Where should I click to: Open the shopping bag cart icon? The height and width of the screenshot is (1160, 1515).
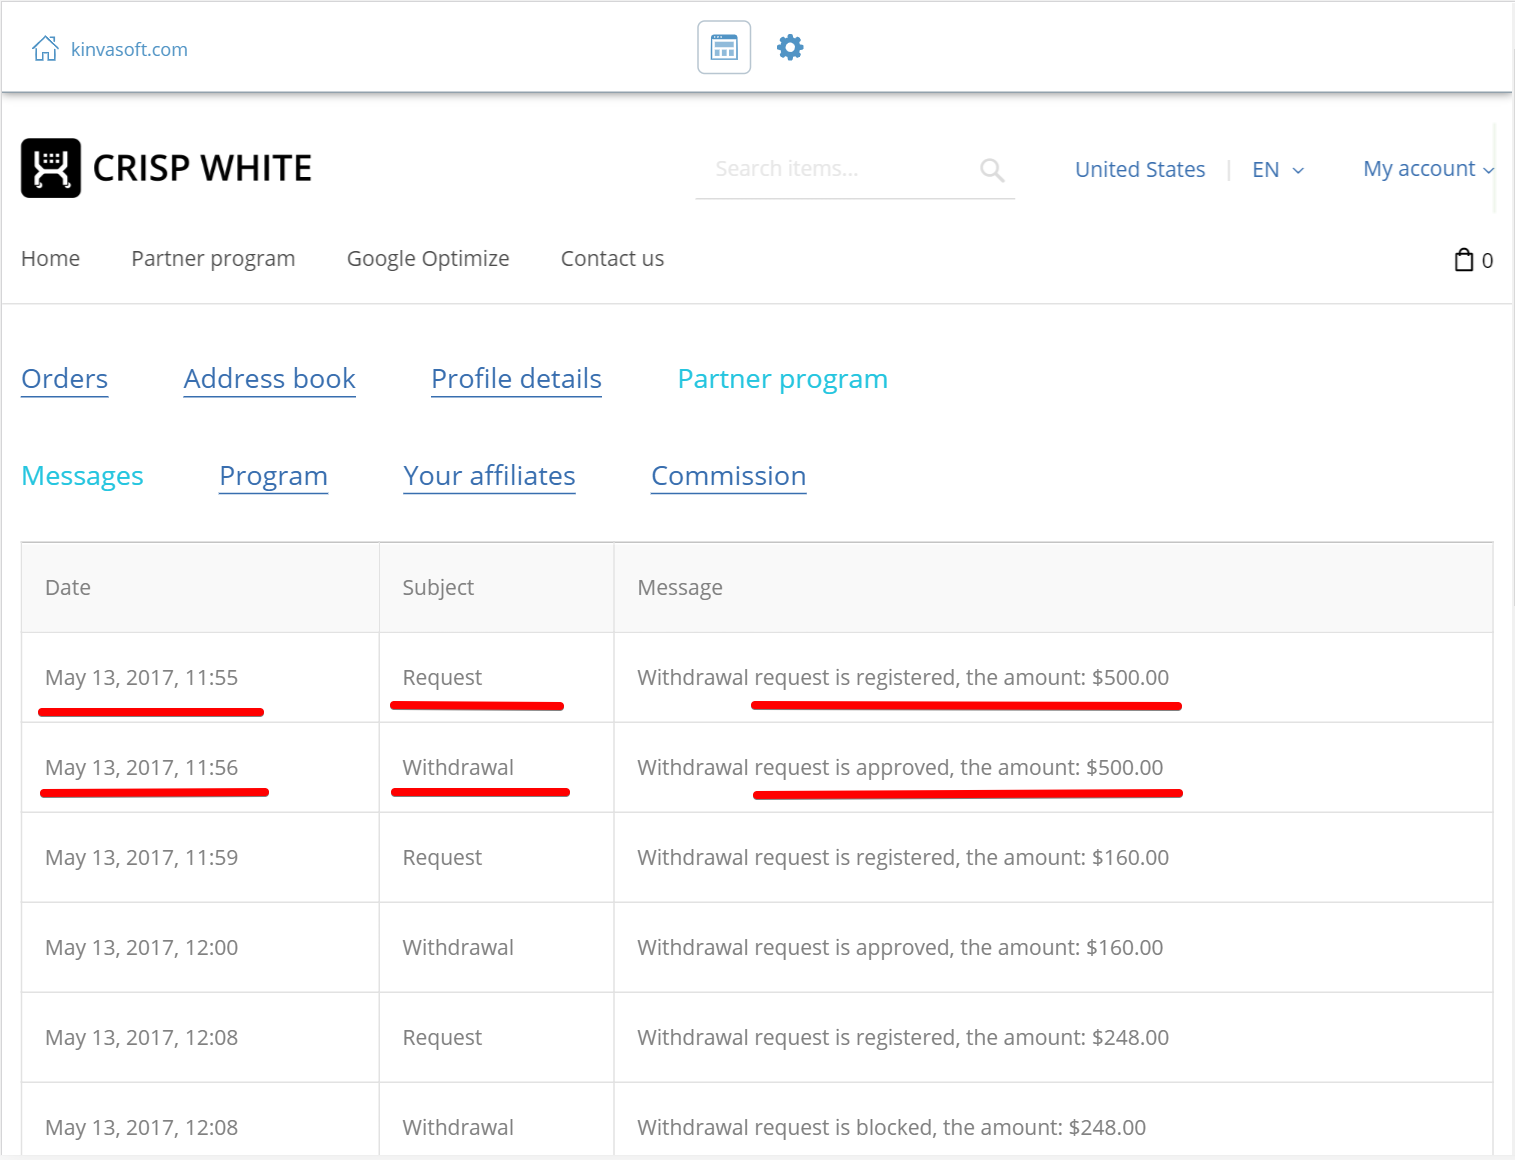[1463, 260]
